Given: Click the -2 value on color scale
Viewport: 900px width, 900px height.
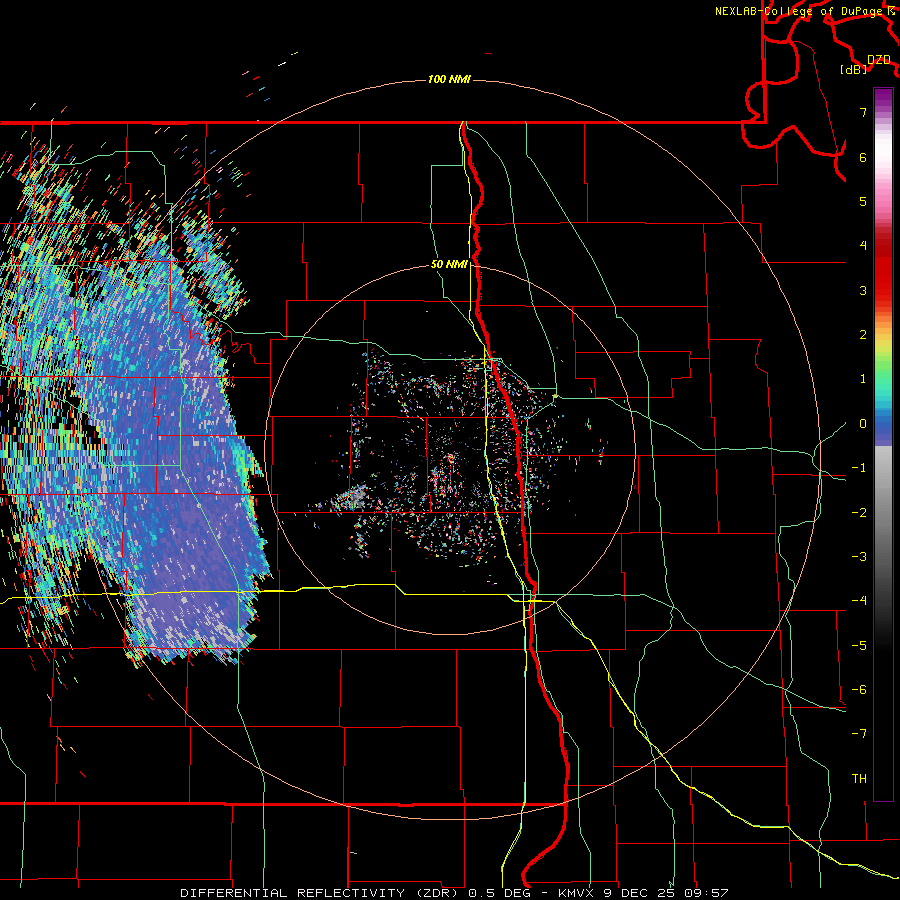Looking at the screenshot, I should 859,513.
